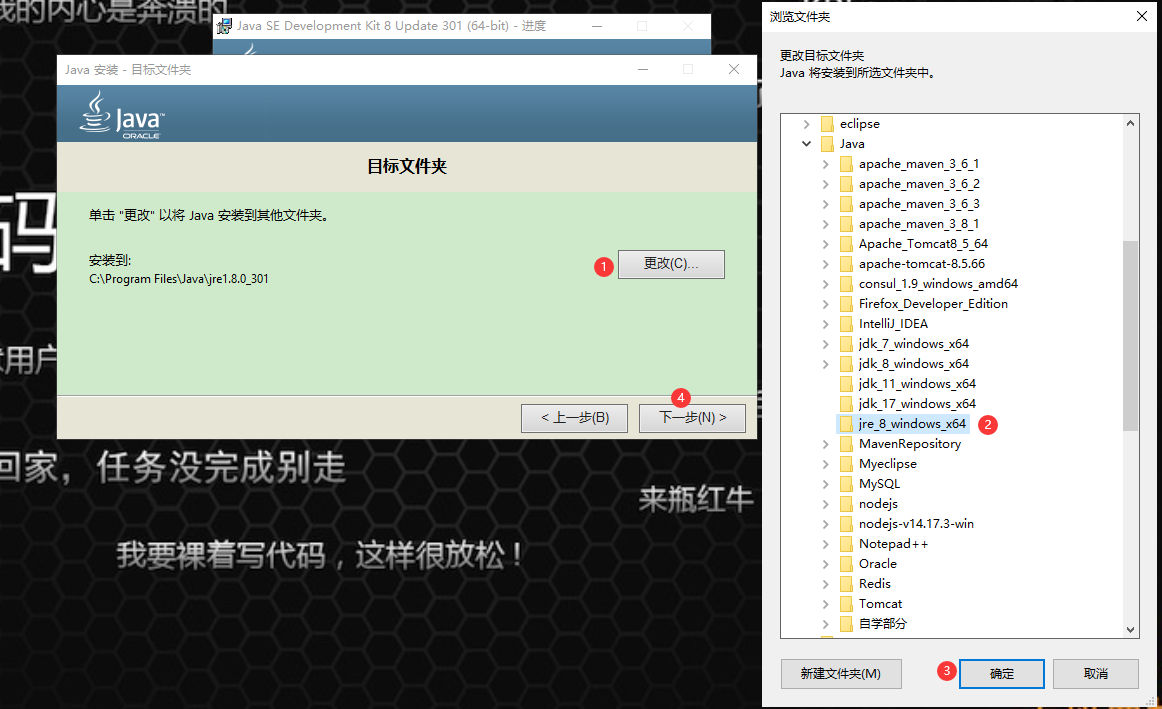
Task: Select Oracle folder name
Action: (x=877, y=564)
